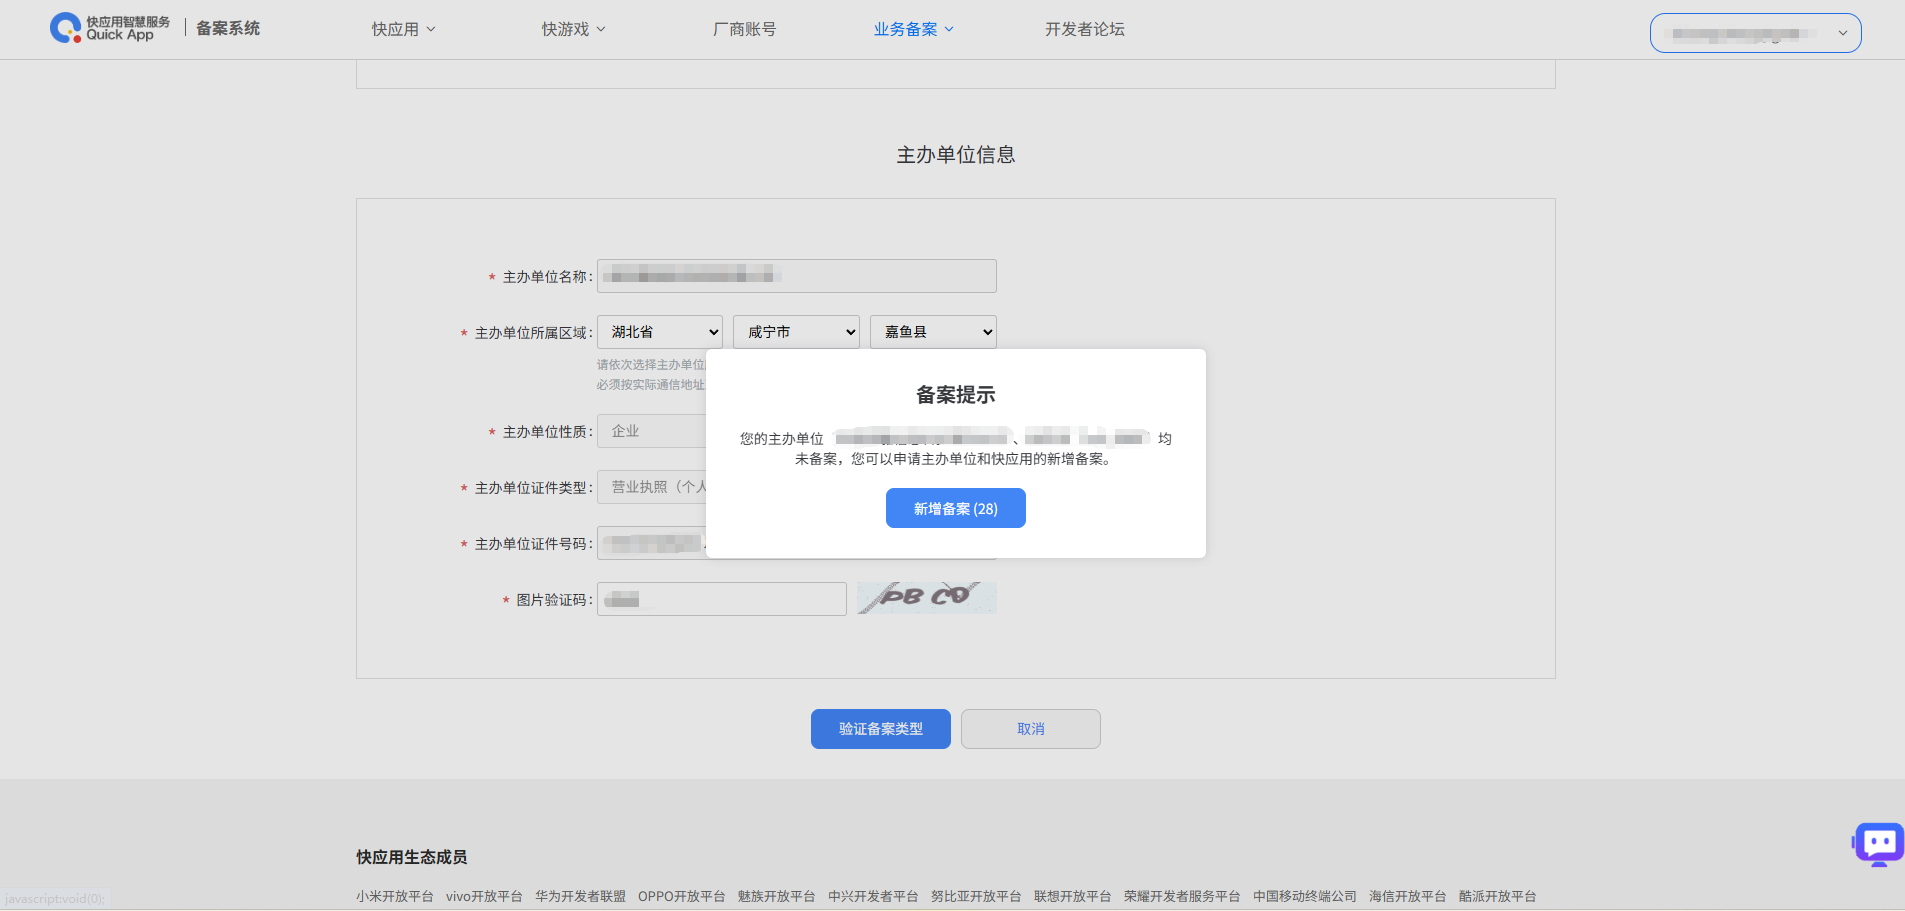Expand the 快应用 navigation menu

pyautogui.click(x=403, y=29)
